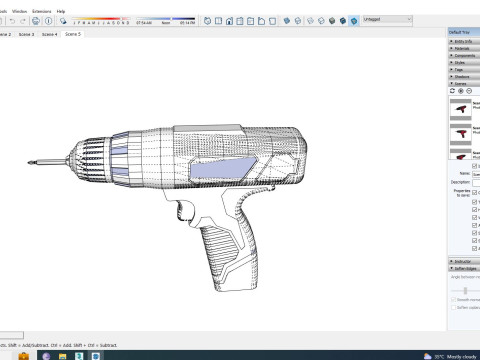Toggle Hidden Geometry property checkbox
The width and height of the screenshot is (480, 360).
tap(475, 202)
